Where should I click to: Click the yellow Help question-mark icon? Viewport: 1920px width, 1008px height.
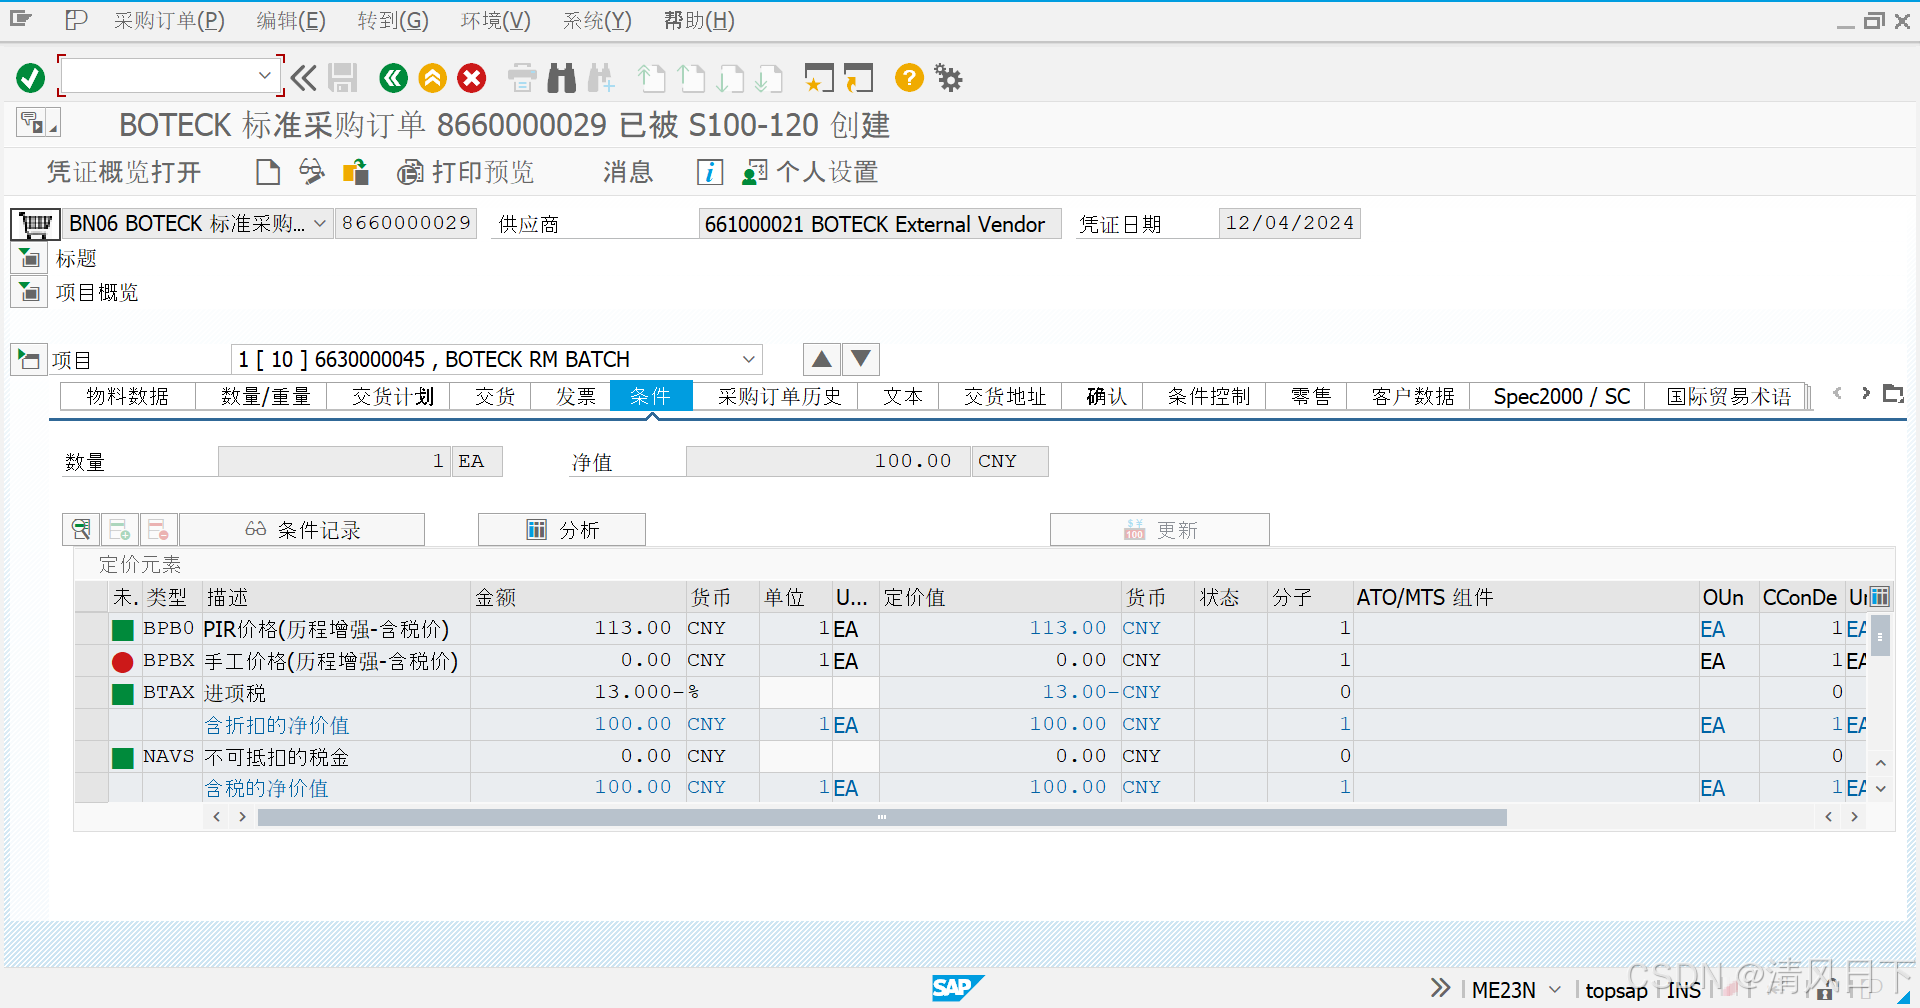click(909, 77)
